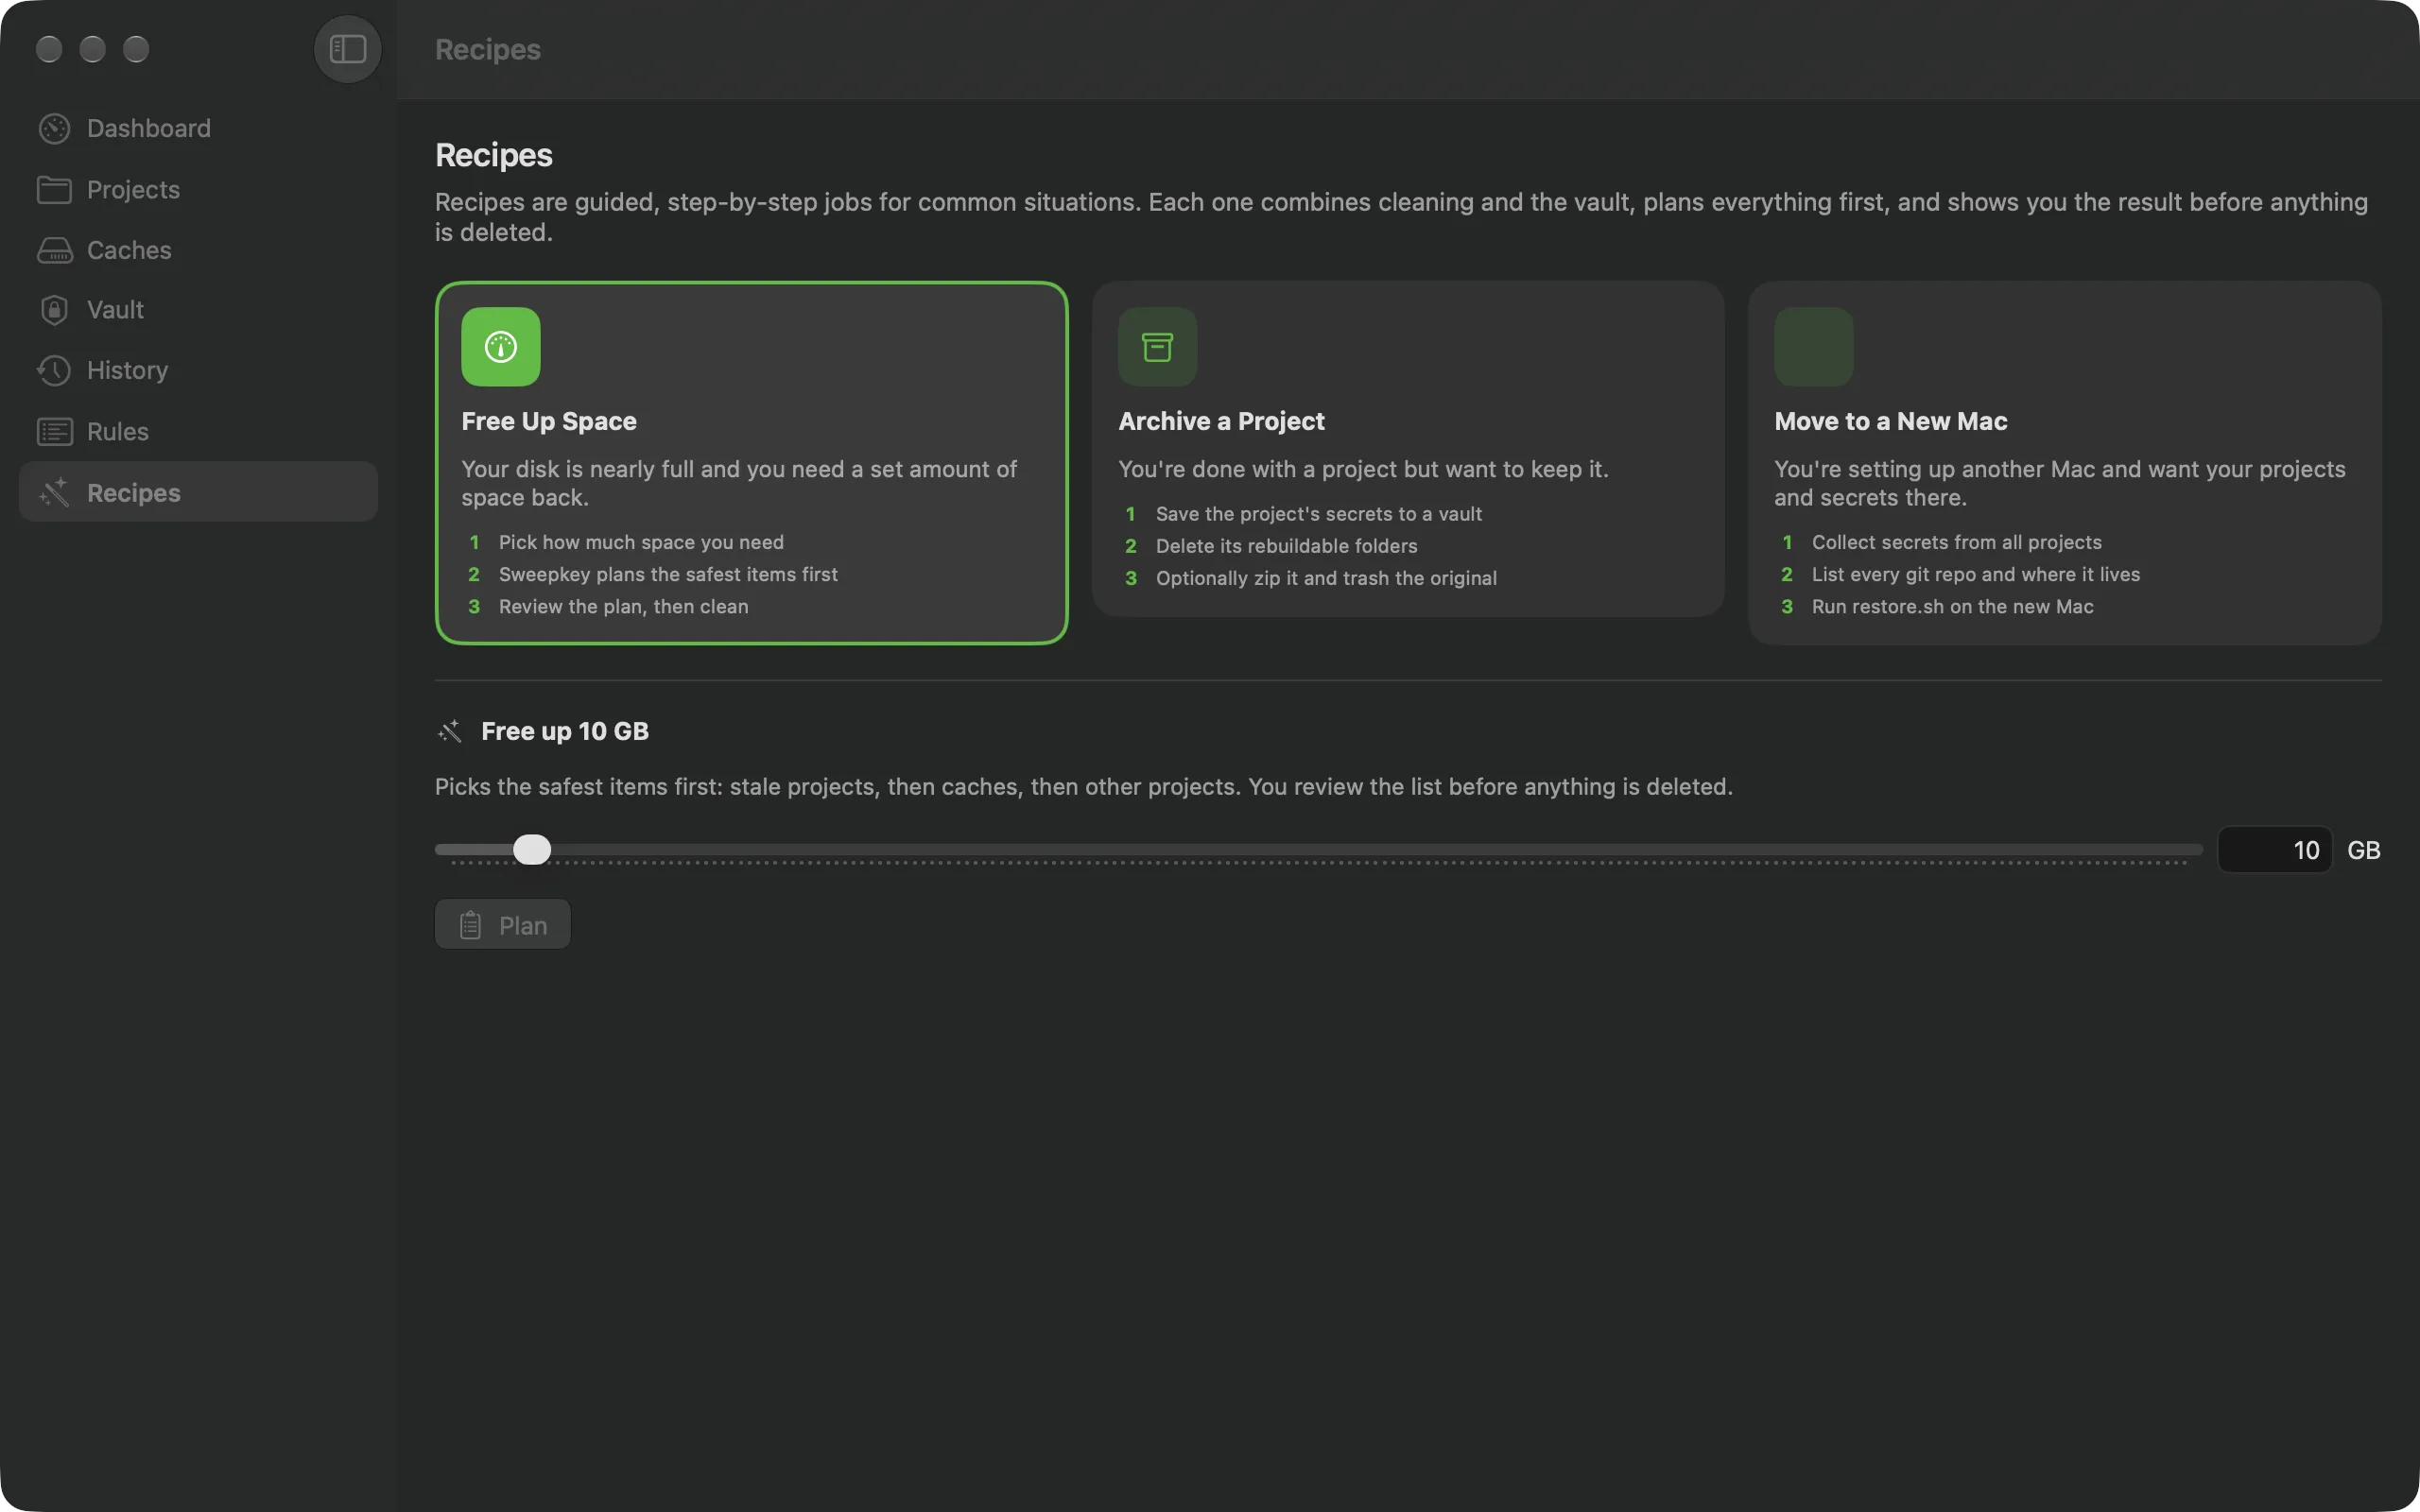
Task: Click 'Review the plan, then clean' step
Action: pyautogui.click(x=623, y=606)
